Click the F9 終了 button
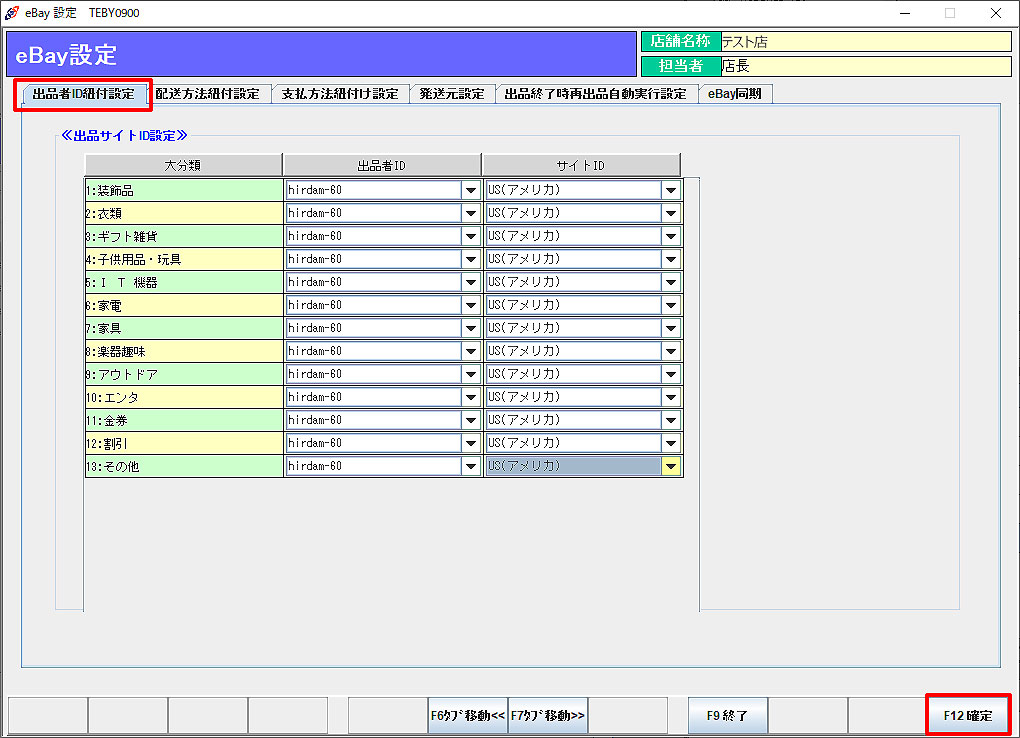This screenshot has width=1020, height=738. pyautogui.click(x=727, y=716)
